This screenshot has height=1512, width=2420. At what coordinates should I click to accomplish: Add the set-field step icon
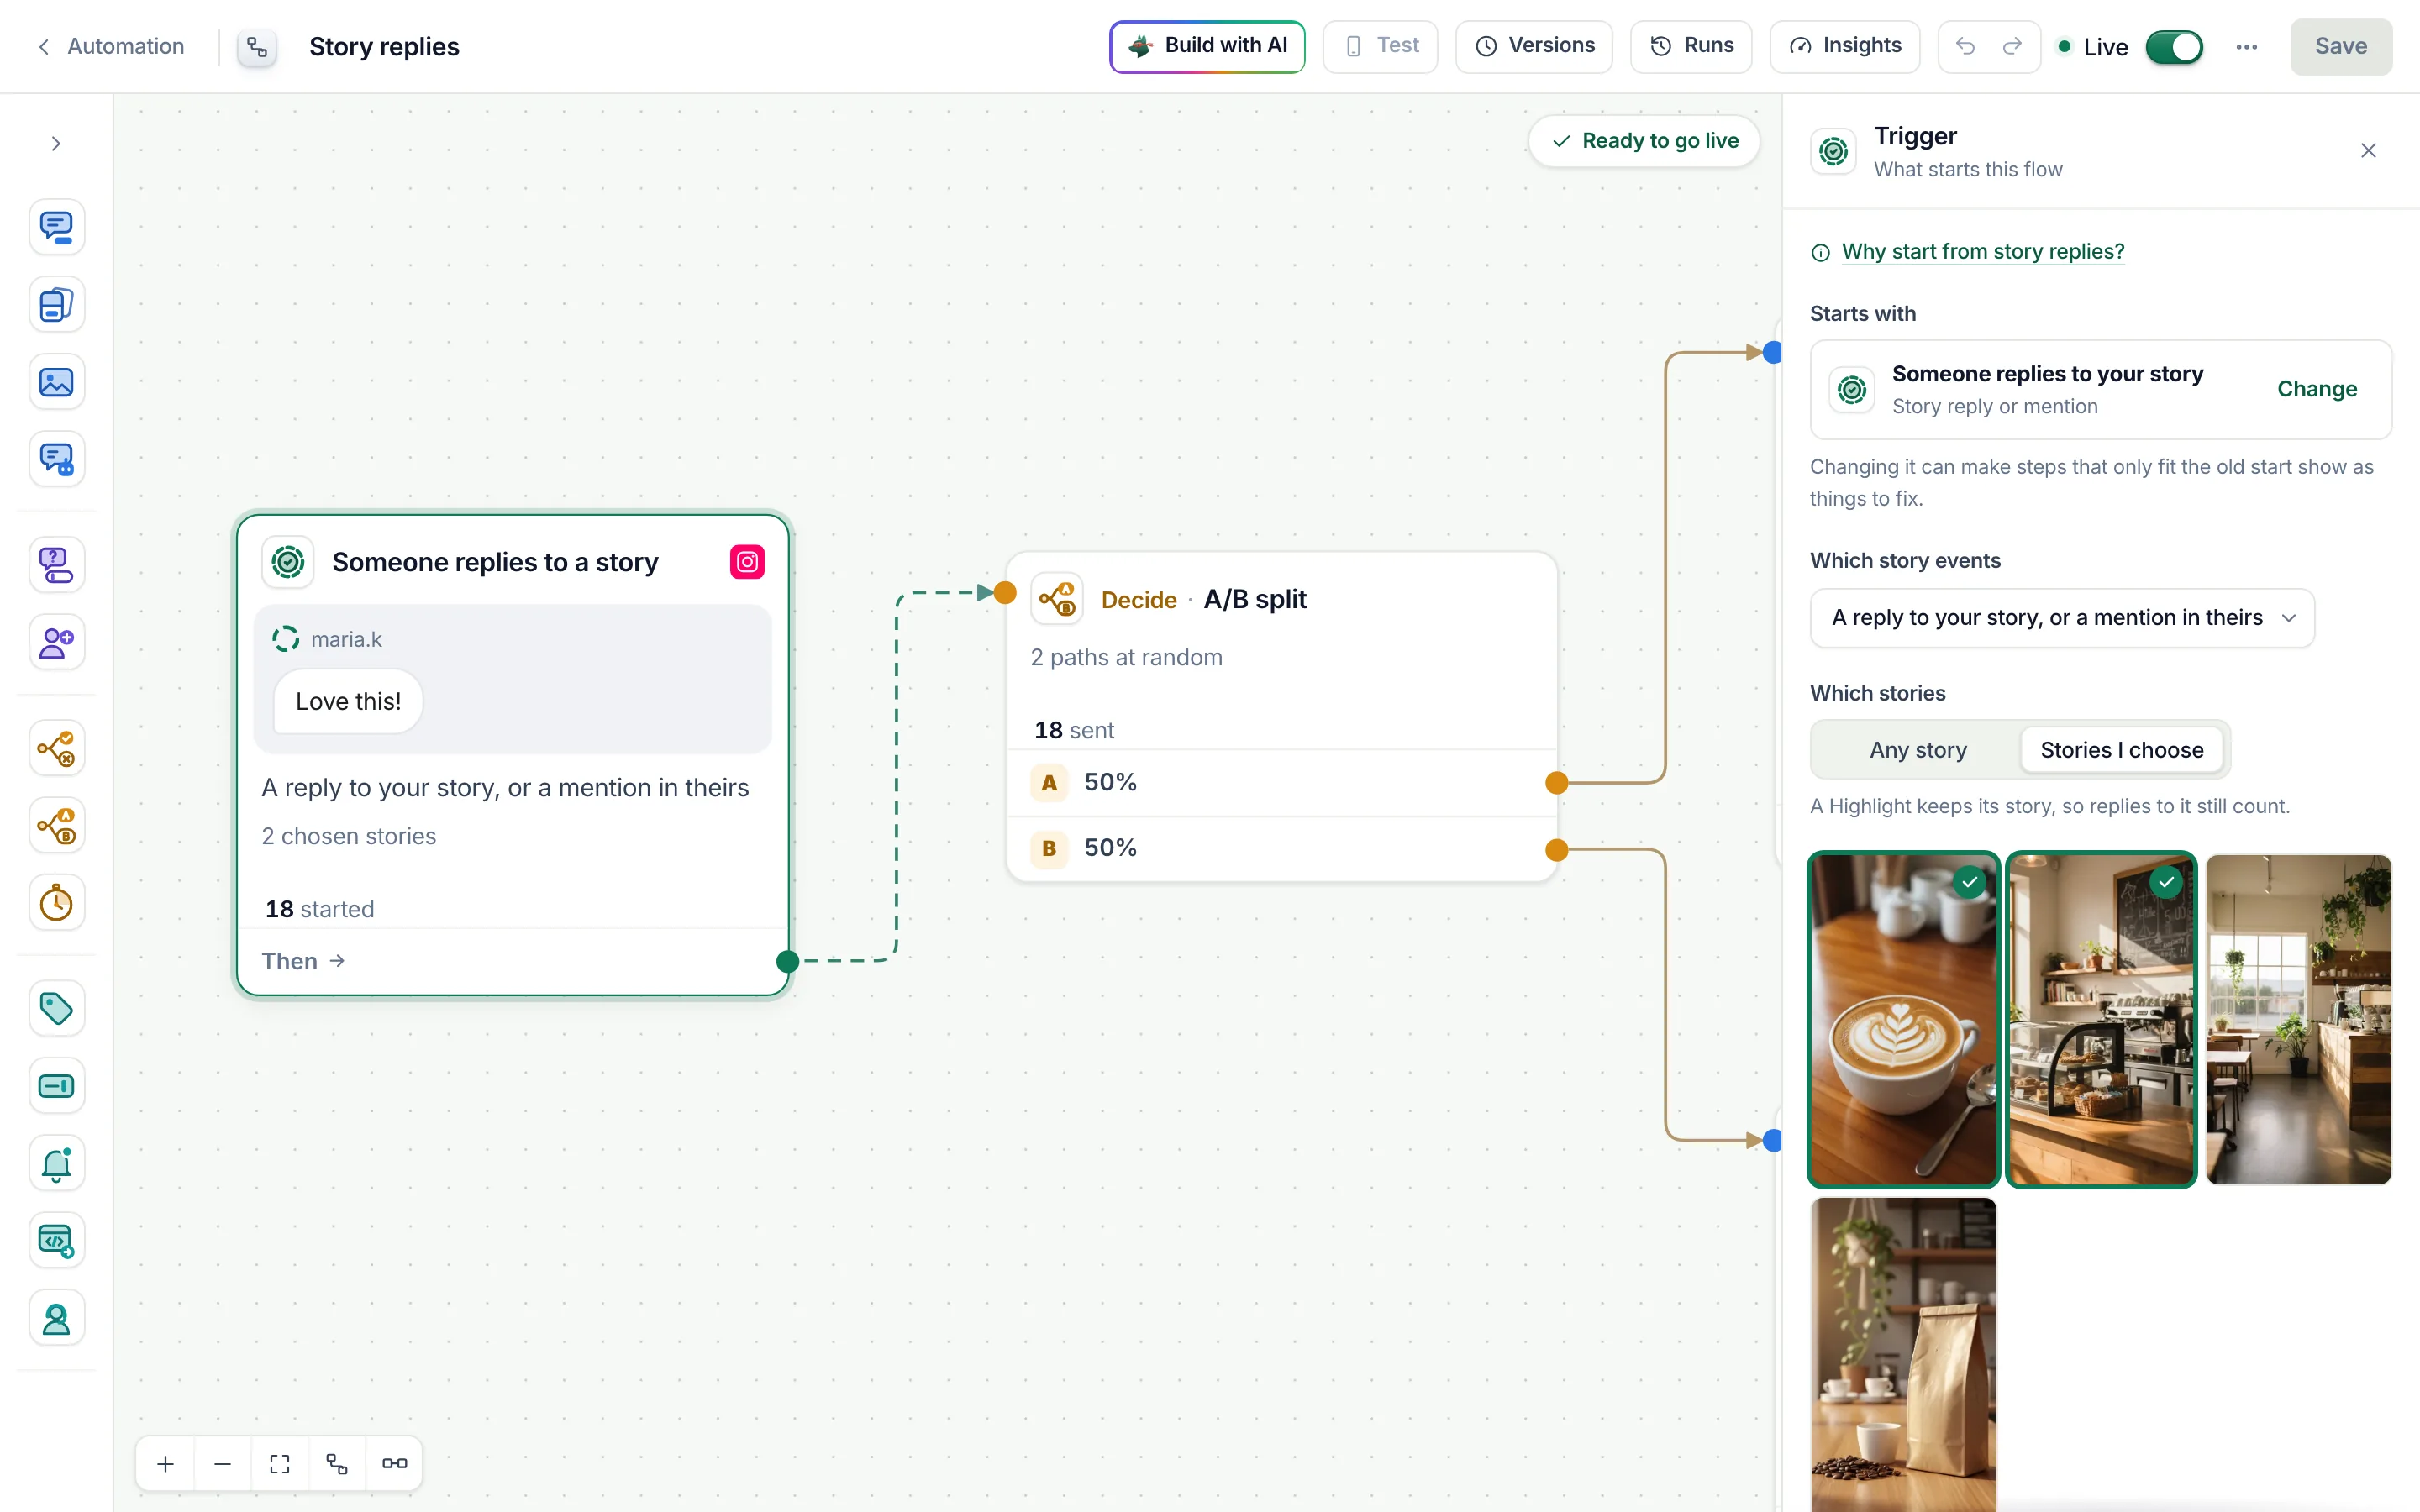[56, 1086]
